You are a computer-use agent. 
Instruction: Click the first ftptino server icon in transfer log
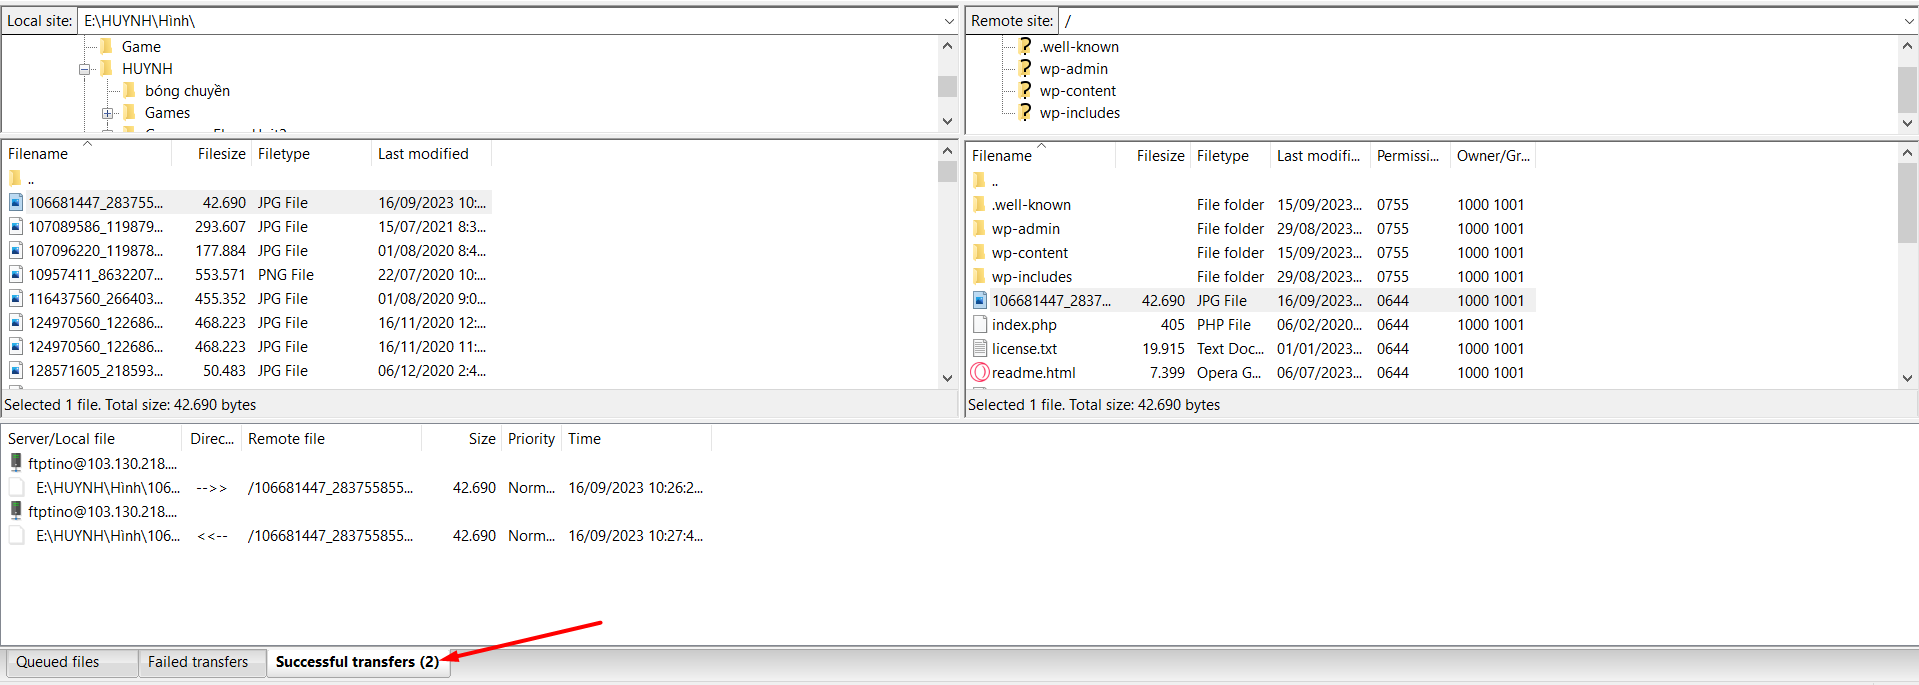click(16, 463)
